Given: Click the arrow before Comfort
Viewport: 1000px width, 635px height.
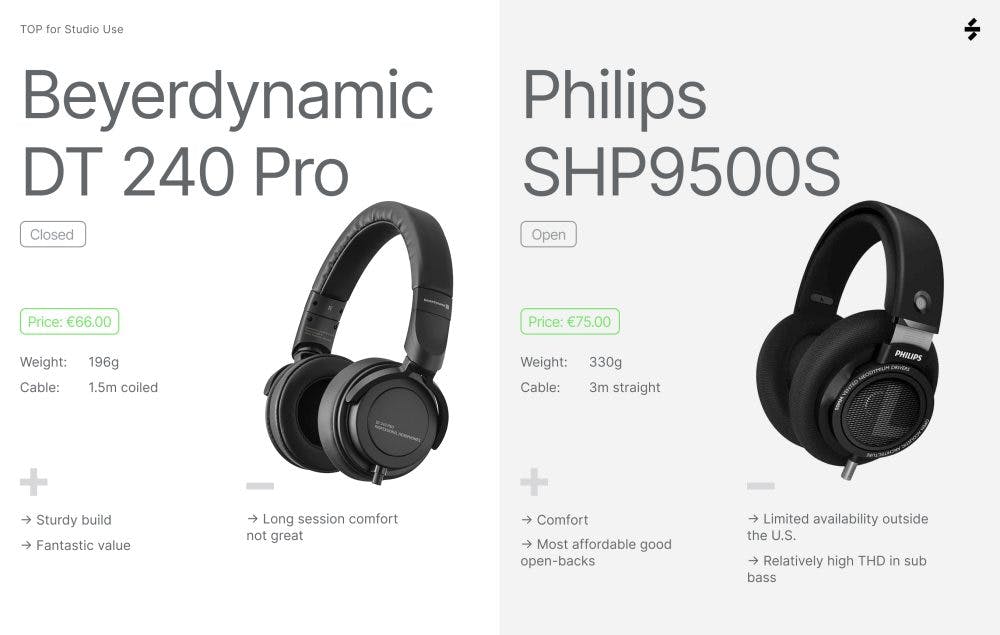Looking at the screenshot, I should point(527,520).
